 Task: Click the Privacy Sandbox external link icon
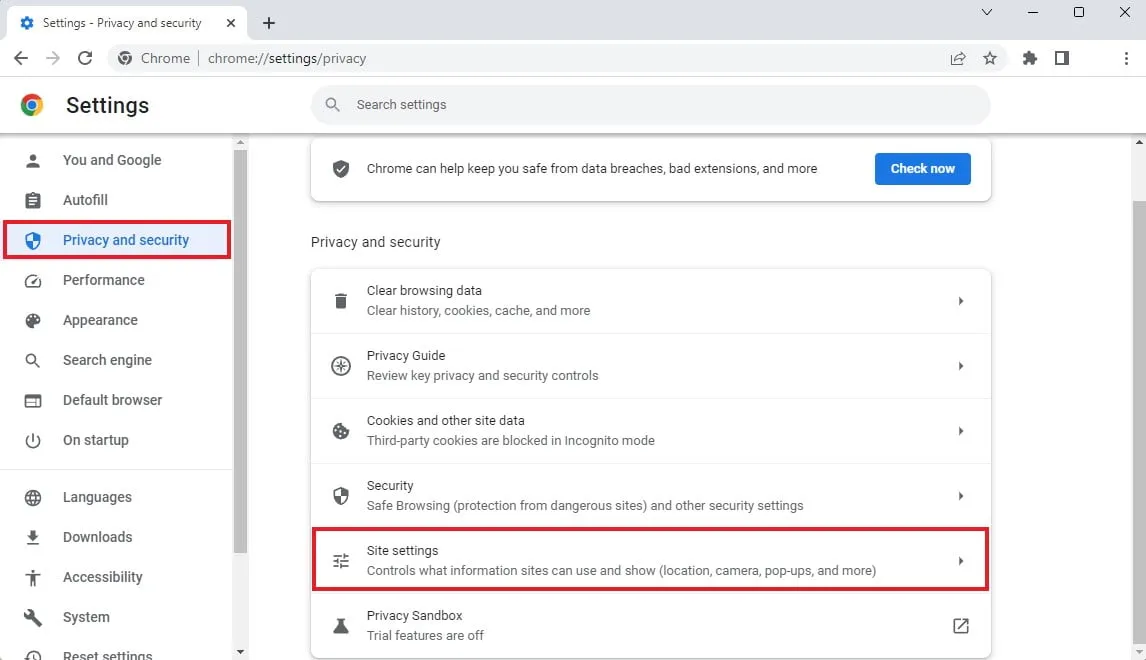pyautogui.click(x=960, y=625)
